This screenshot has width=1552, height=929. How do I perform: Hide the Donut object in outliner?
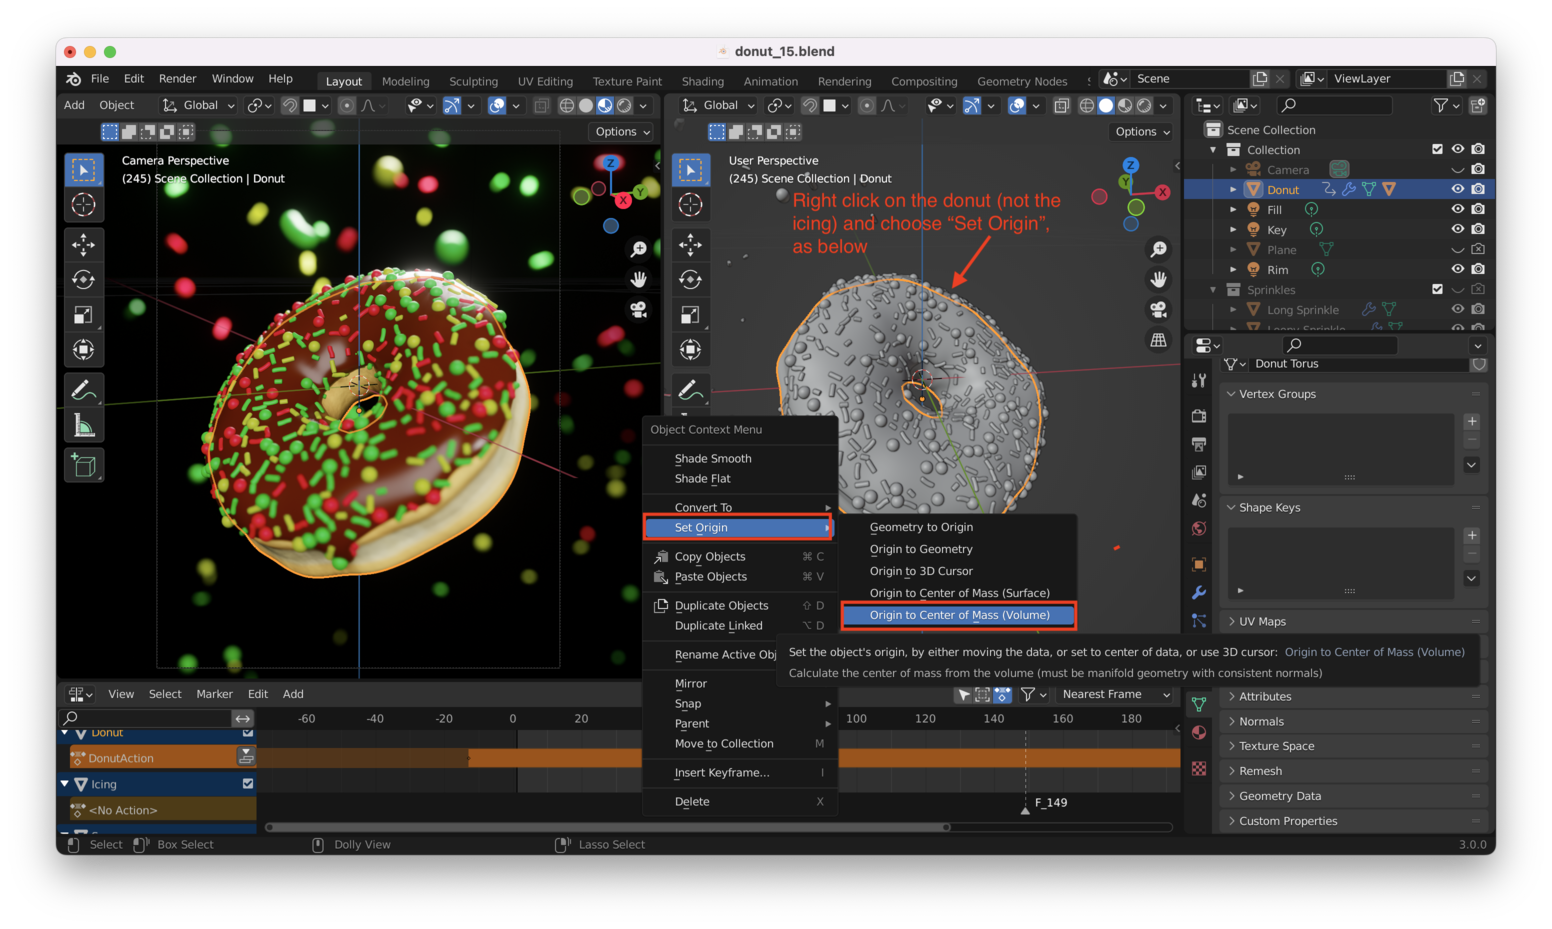[x=1457, y=189]
